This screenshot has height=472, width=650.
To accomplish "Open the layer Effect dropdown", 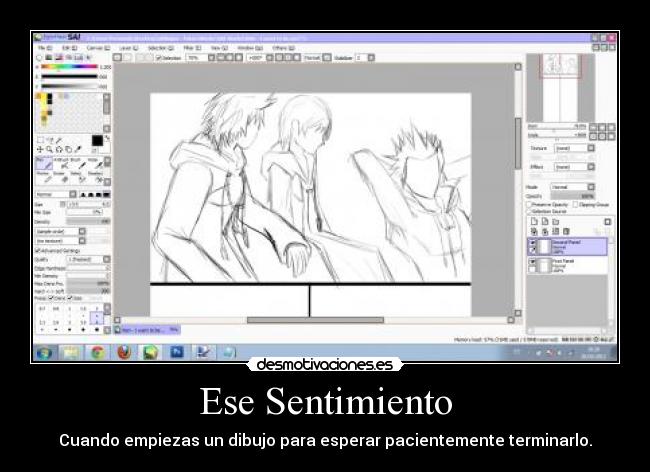I will [x=574, y=167].
